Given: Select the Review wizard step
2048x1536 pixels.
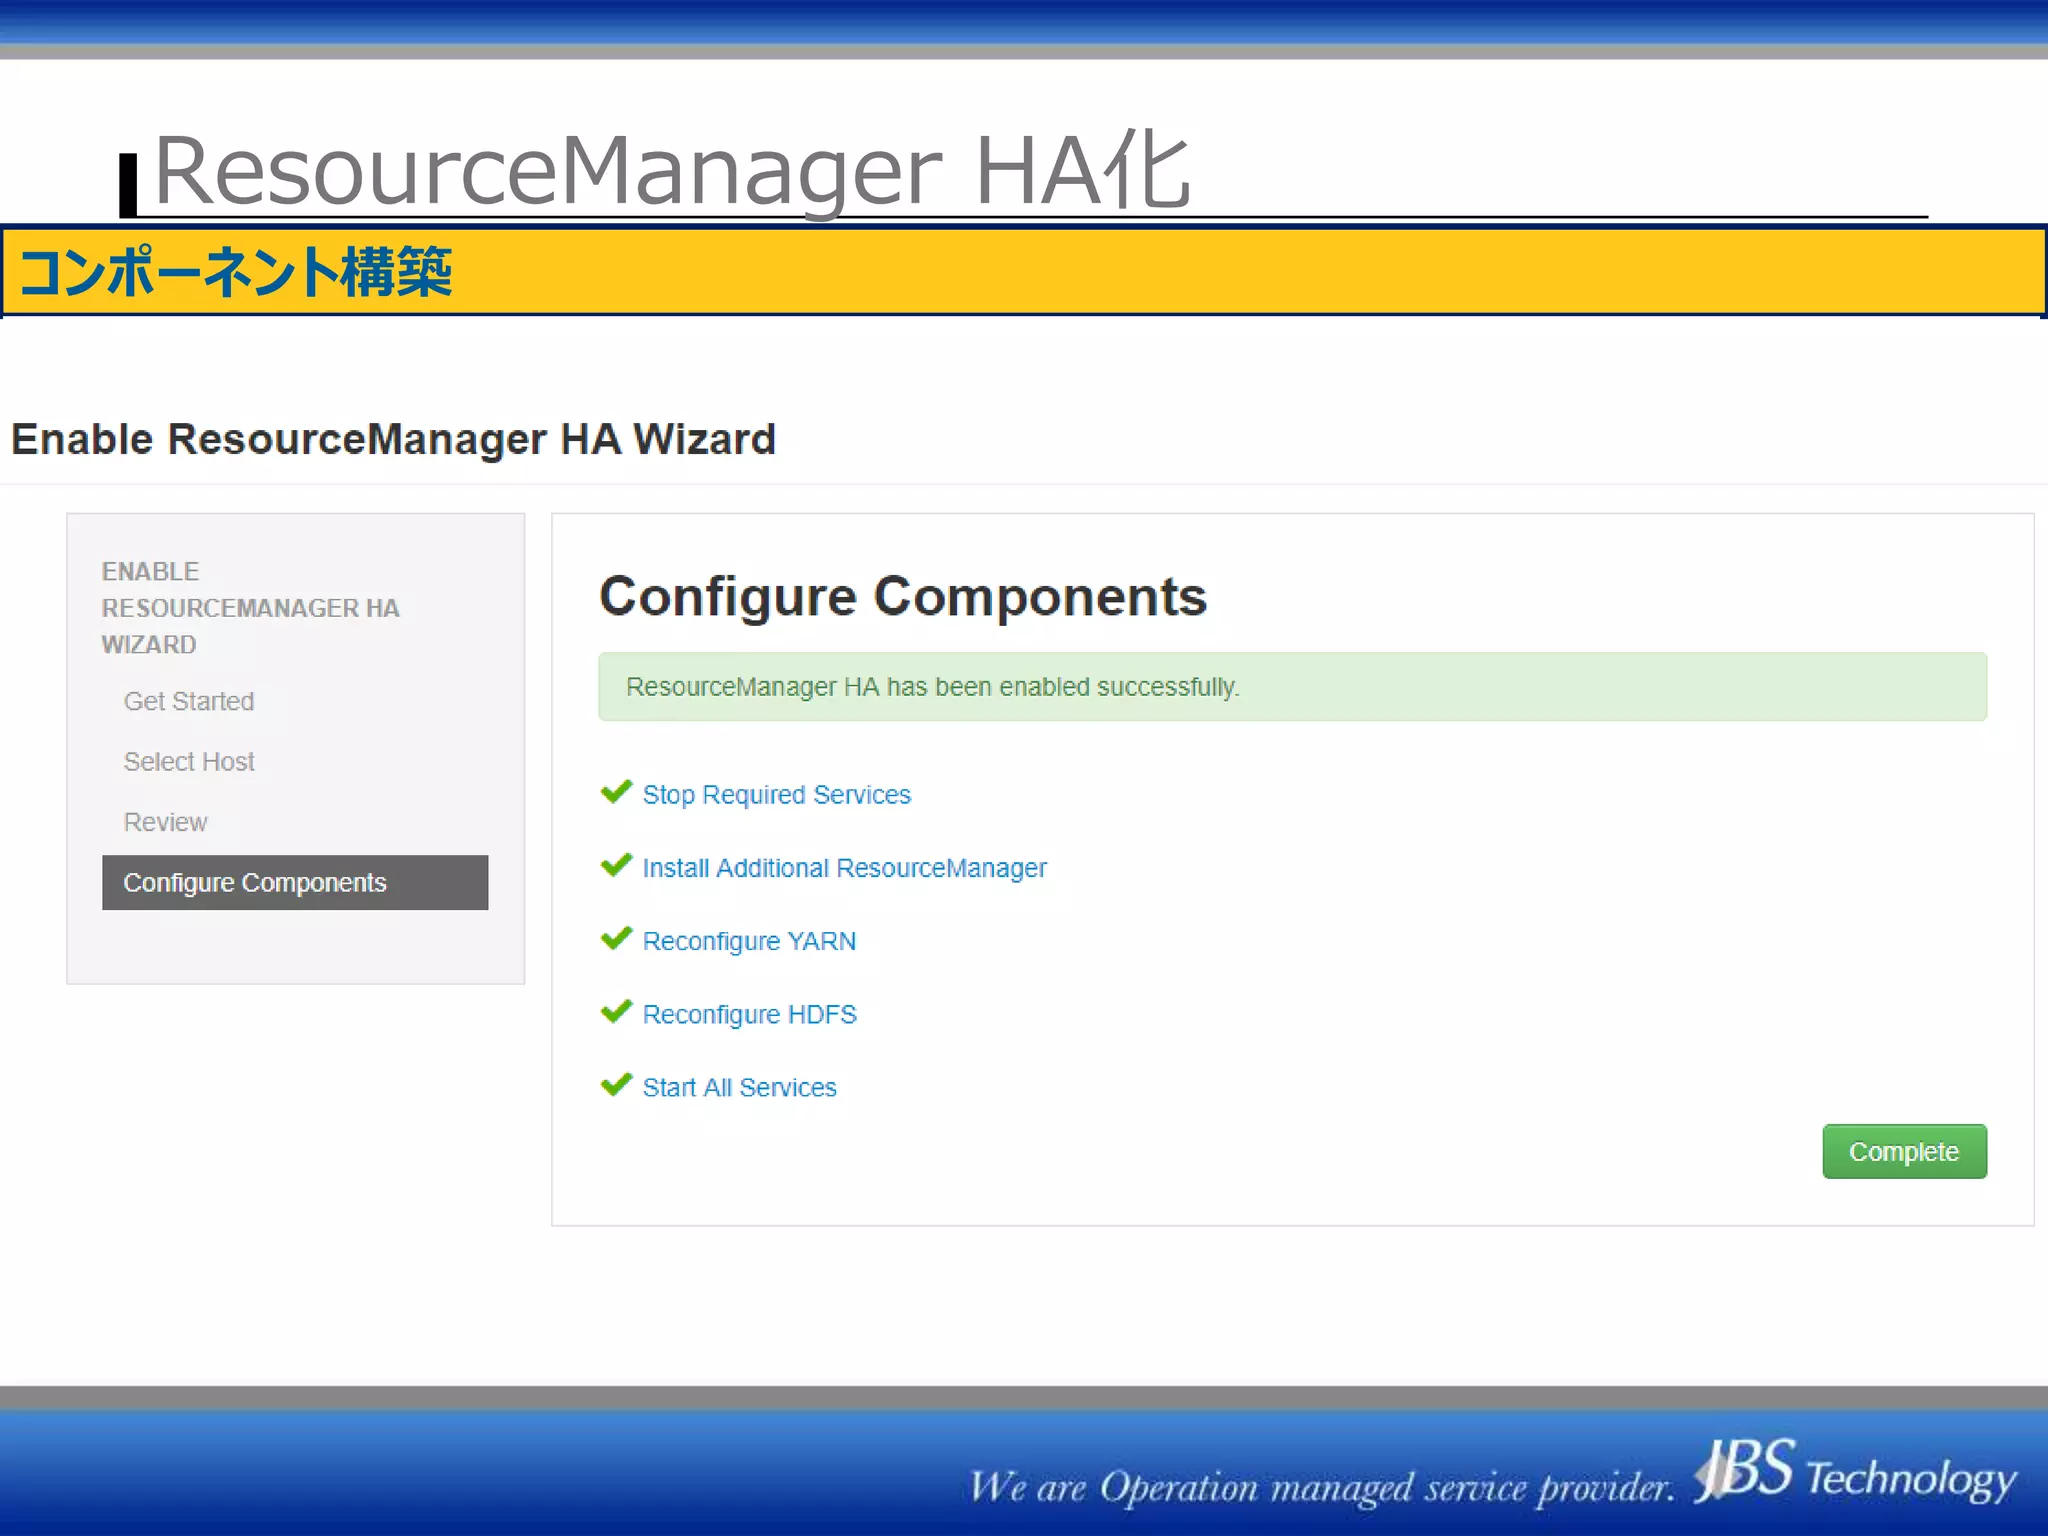Looking at the screenshot, I should [165, 822].
